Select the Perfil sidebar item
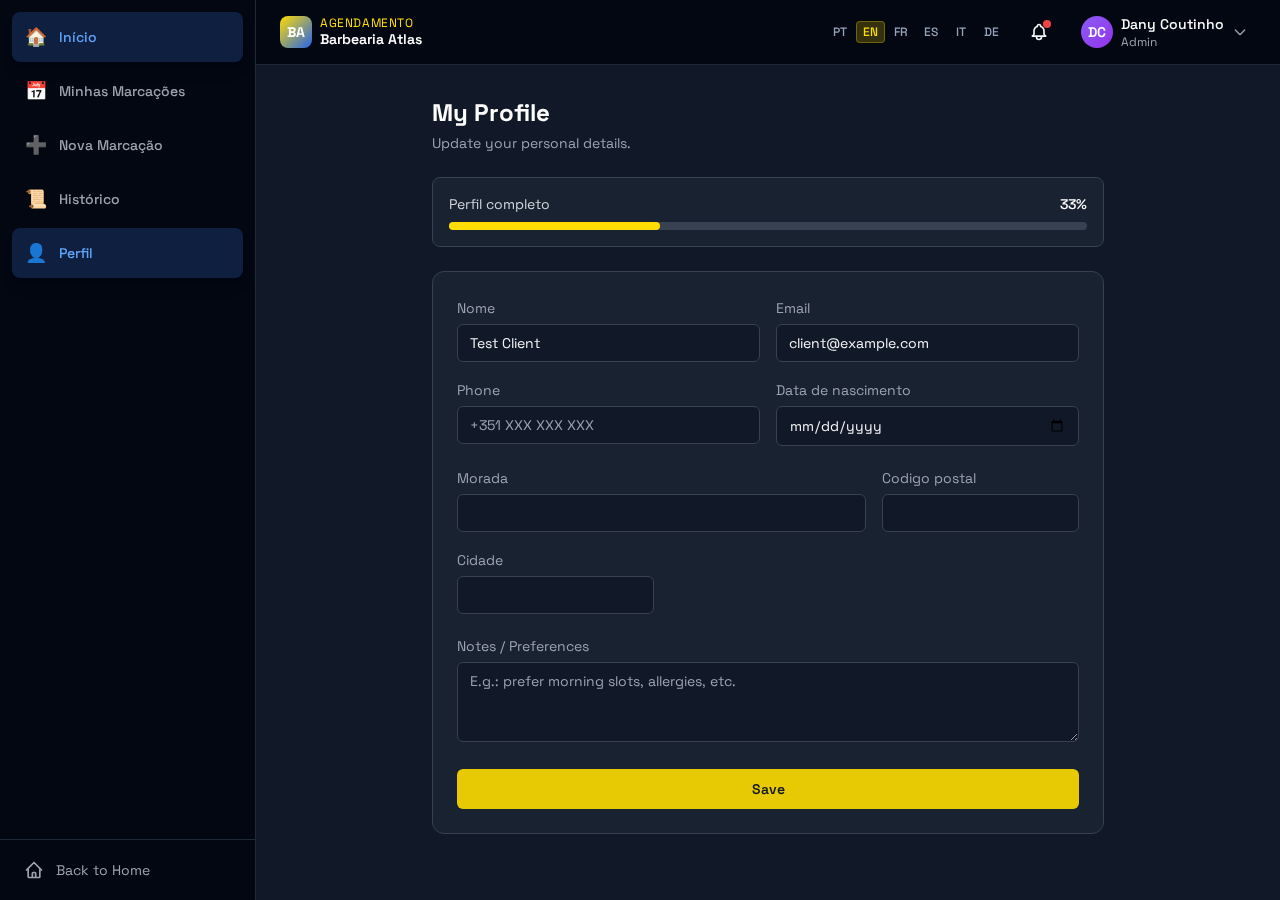Image resolution: width=1280 pixels, height=900 pixels. click(x=127, y=253)
